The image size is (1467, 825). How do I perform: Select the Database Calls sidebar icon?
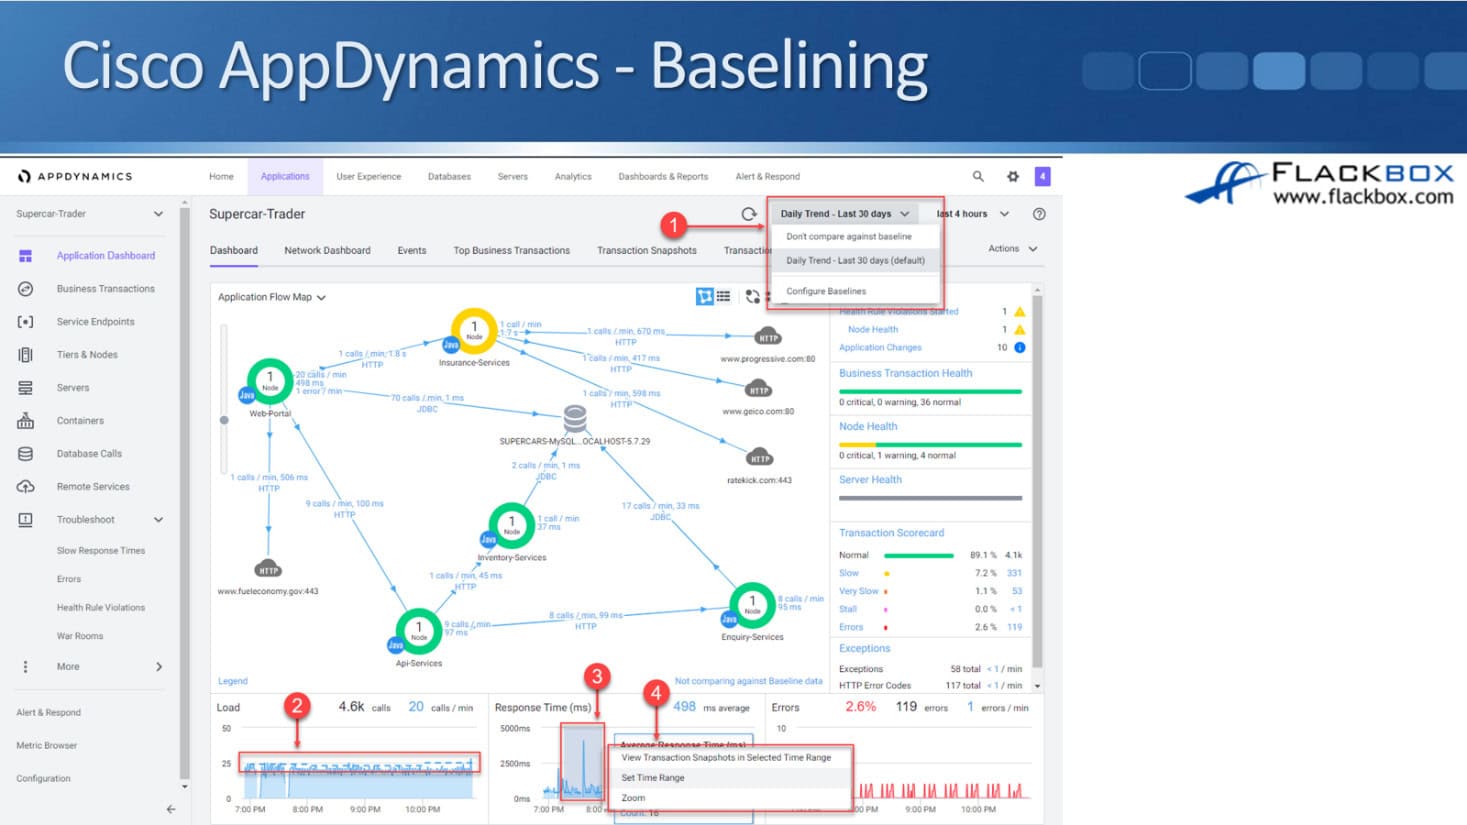[x=26, y=454]
